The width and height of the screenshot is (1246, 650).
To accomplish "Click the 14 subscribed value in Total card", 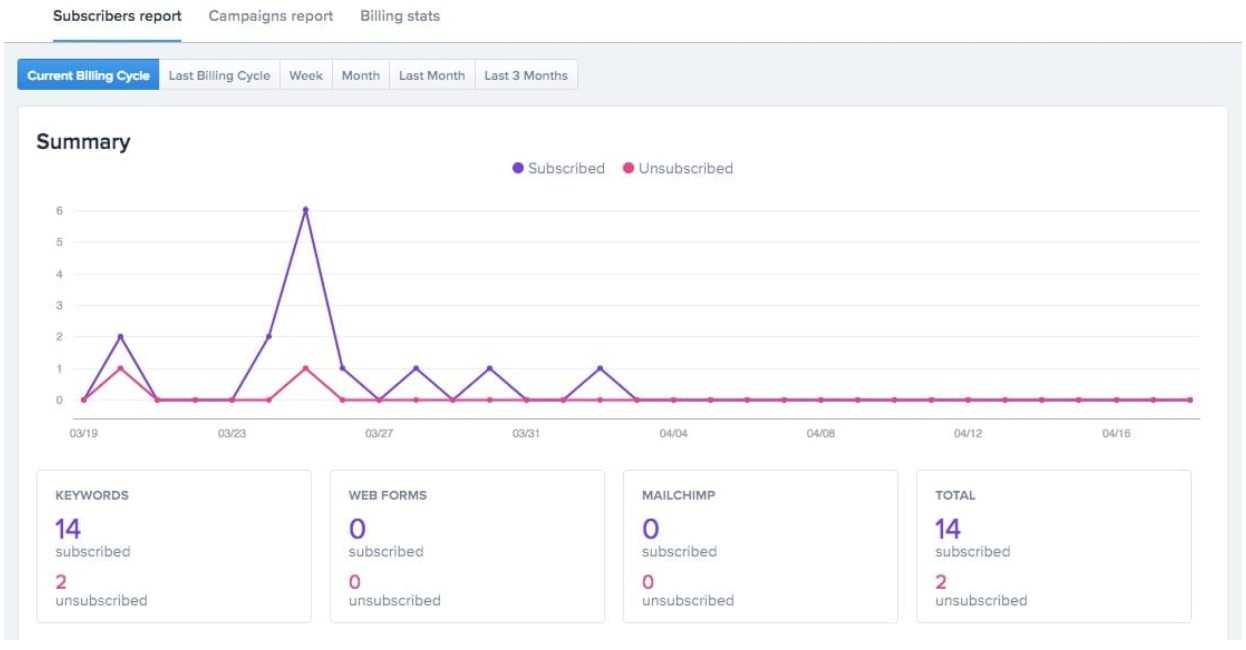I will (x=948, y=529).
